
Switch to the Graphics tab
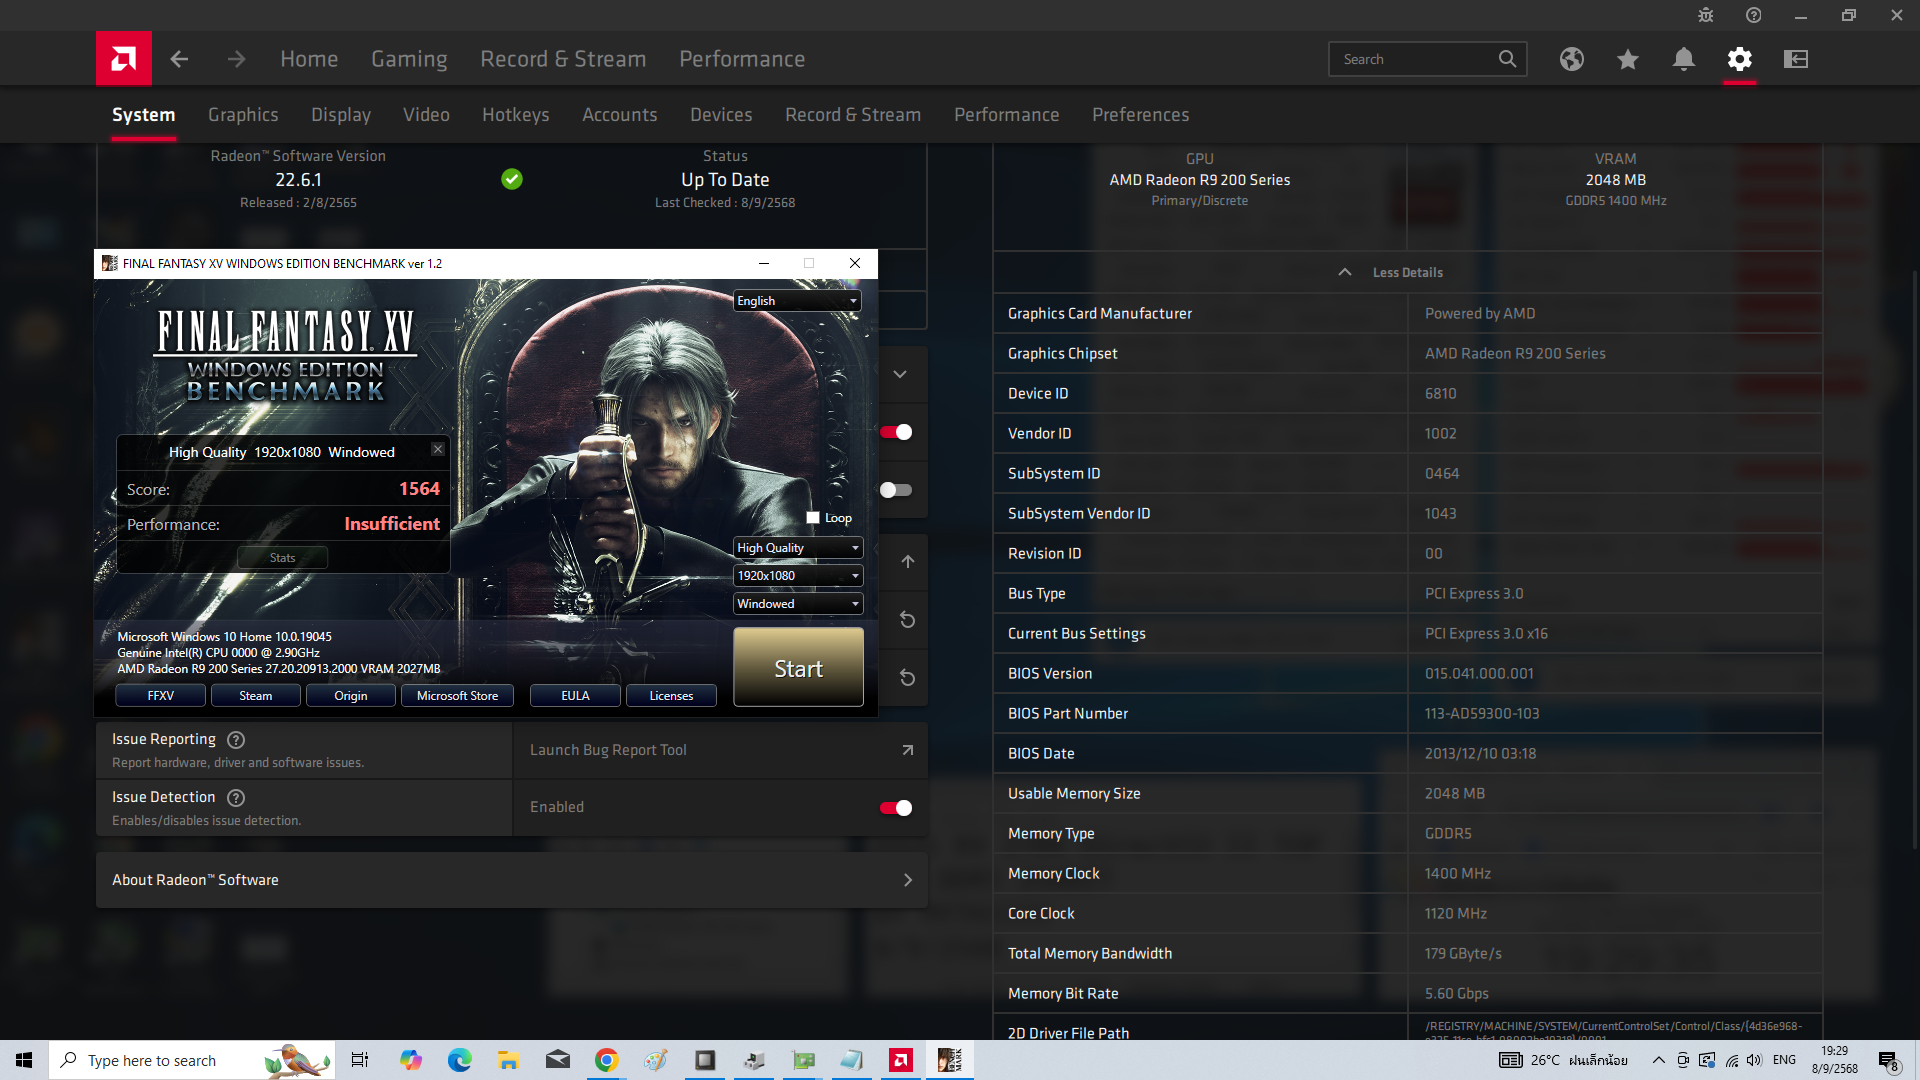click(243, 115)
